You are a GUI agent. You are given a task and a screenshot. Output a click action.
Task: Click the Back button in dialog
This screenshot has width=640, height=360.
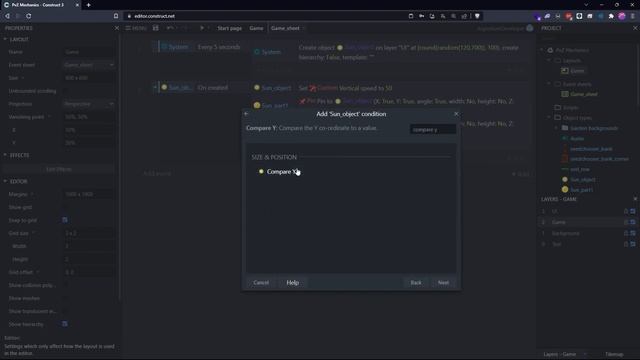pyautogui.click(x=416, y=282)
